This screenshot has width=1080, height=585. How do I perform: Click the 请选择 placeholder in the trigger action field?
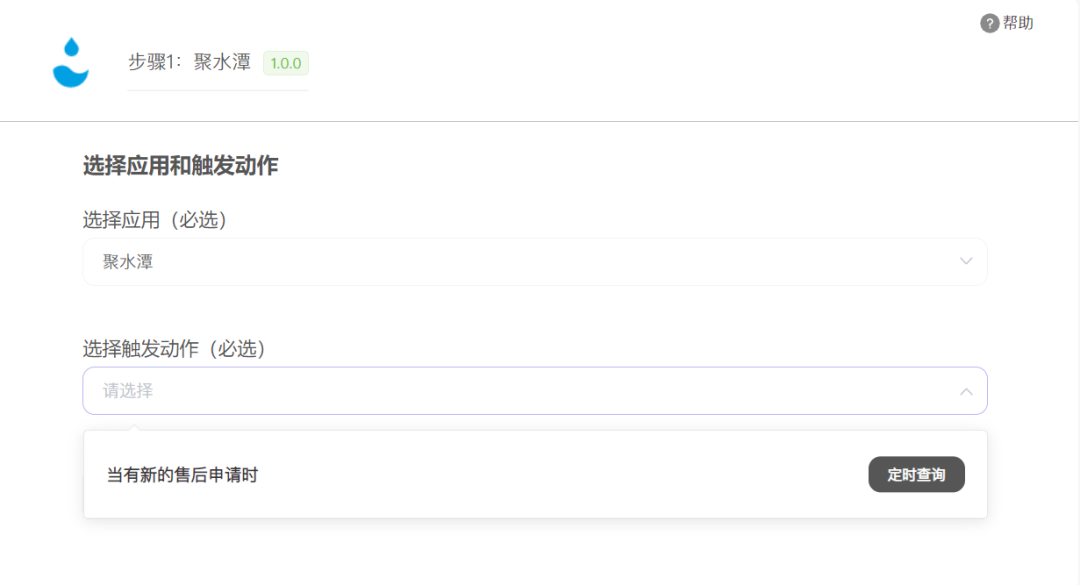point(128,391)
